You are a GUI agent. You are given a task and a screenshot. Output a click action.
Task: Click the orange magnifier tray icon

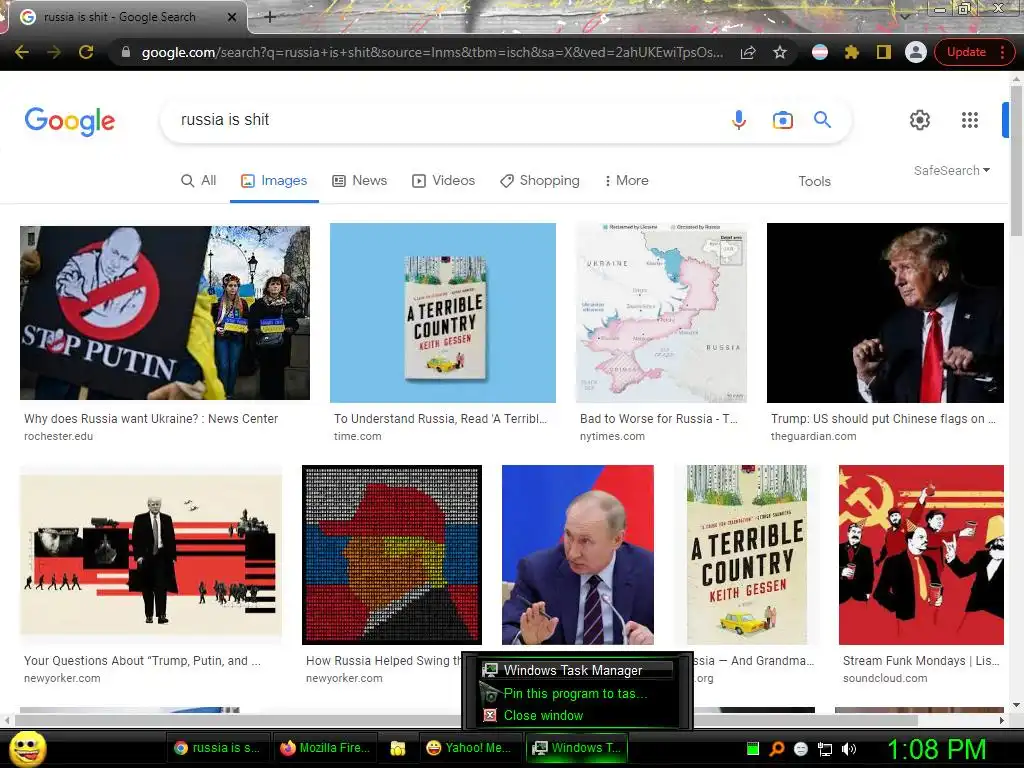pos(777,749)
